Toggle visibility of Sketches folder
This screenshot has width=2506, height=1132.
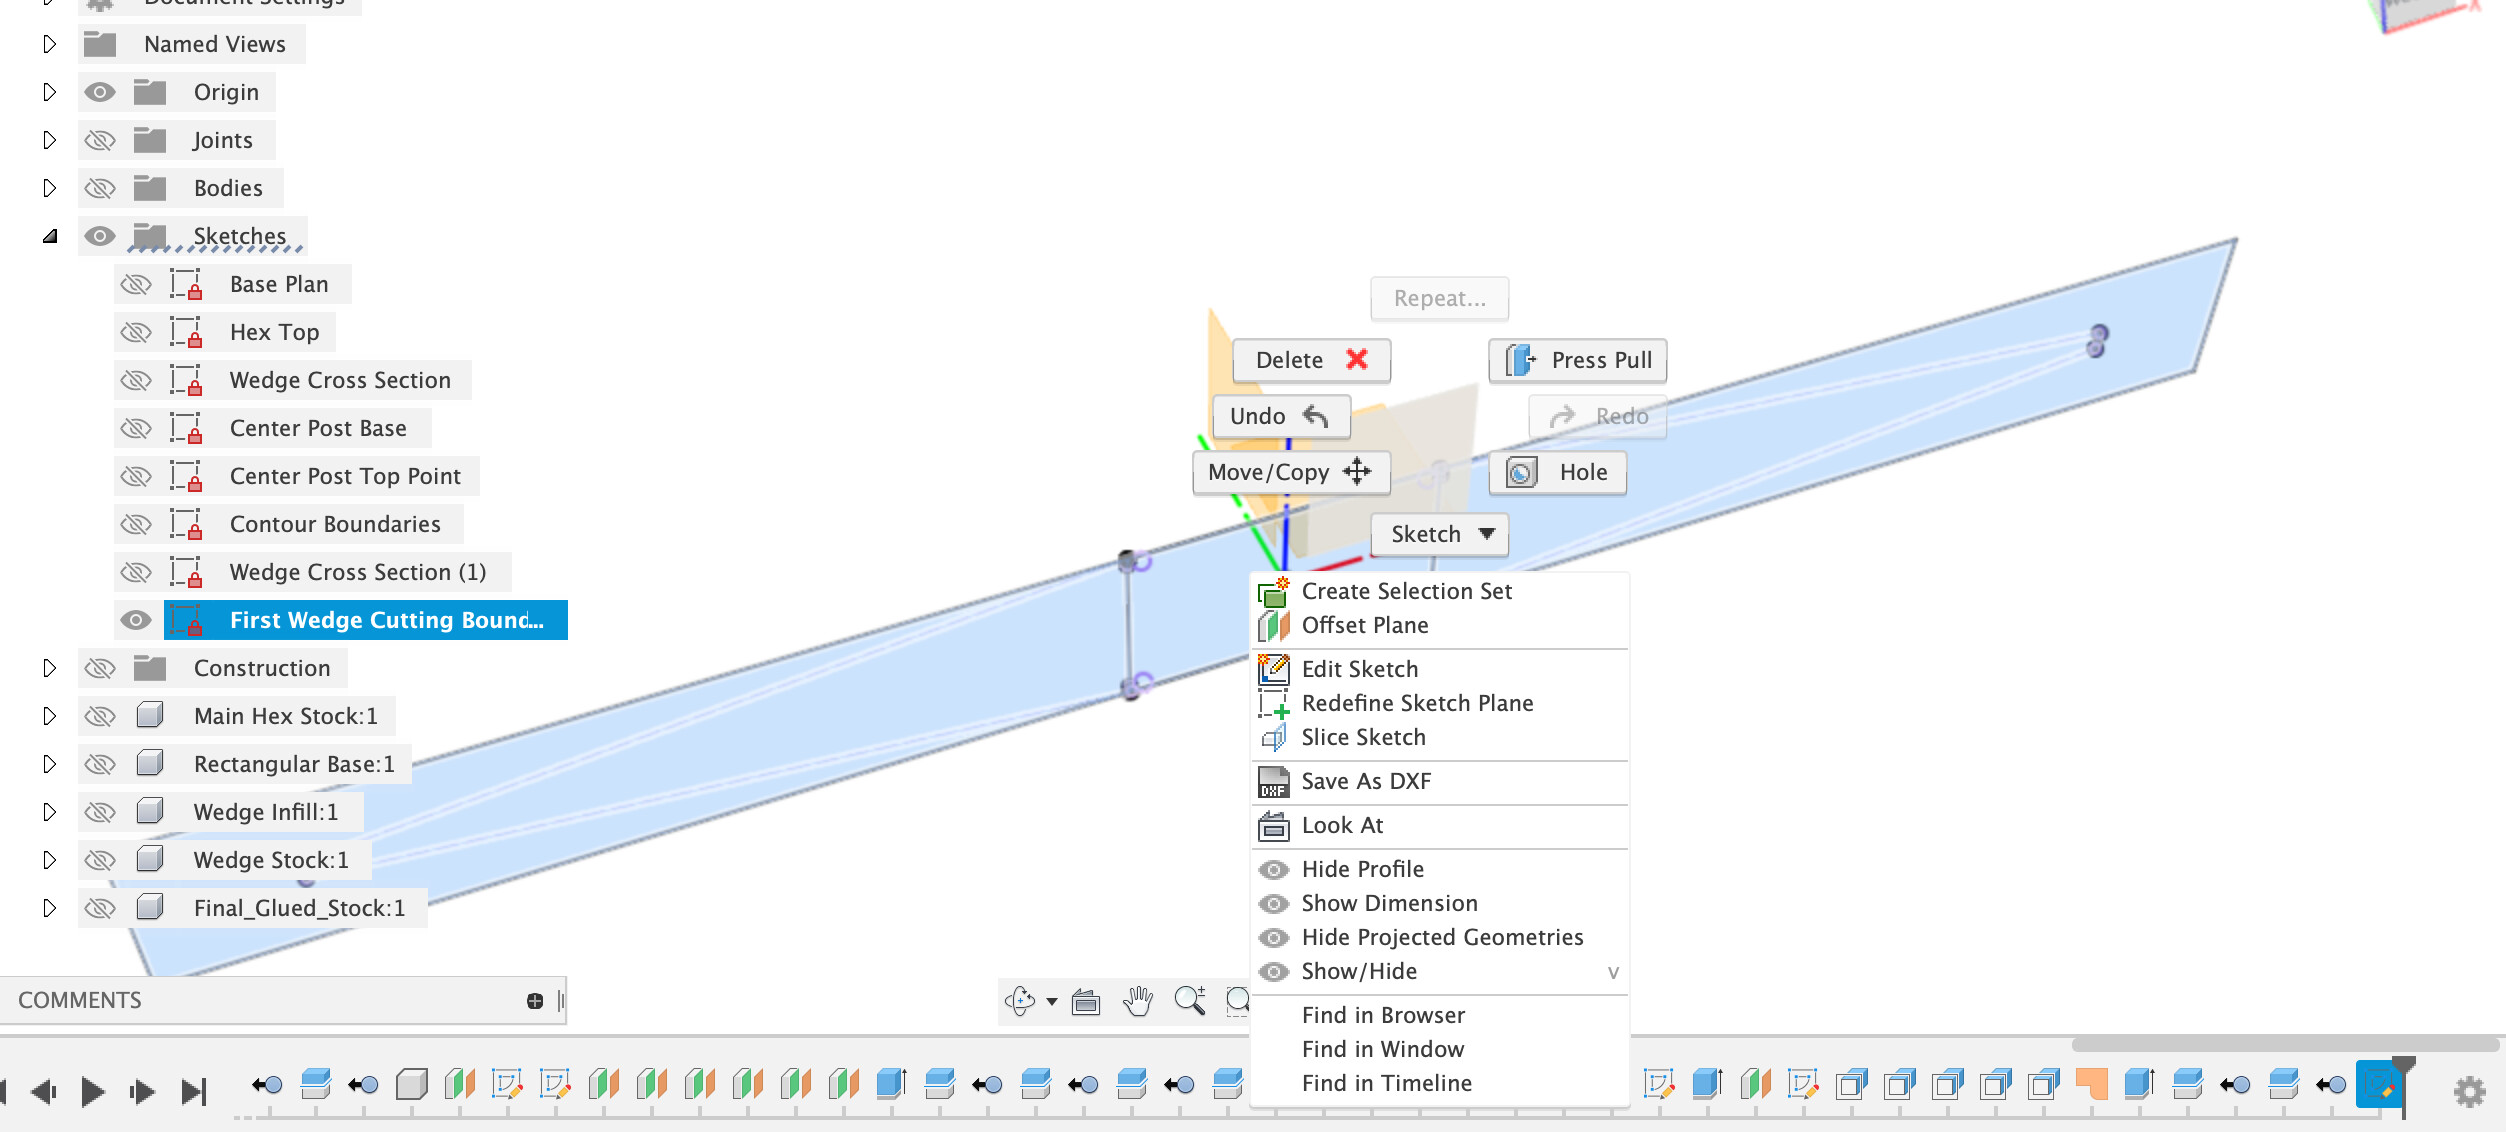click(x=100, y=236)
